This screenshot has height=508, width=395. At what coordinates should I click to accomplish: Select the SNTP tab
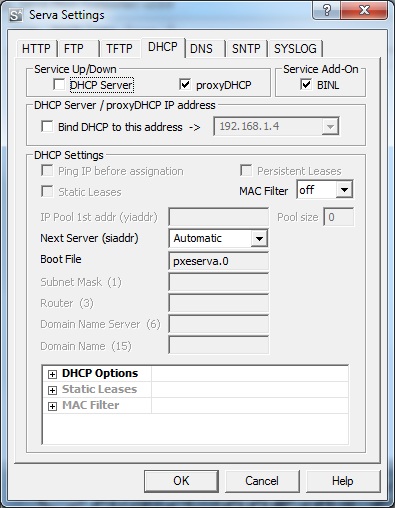[x=246, y=49]
